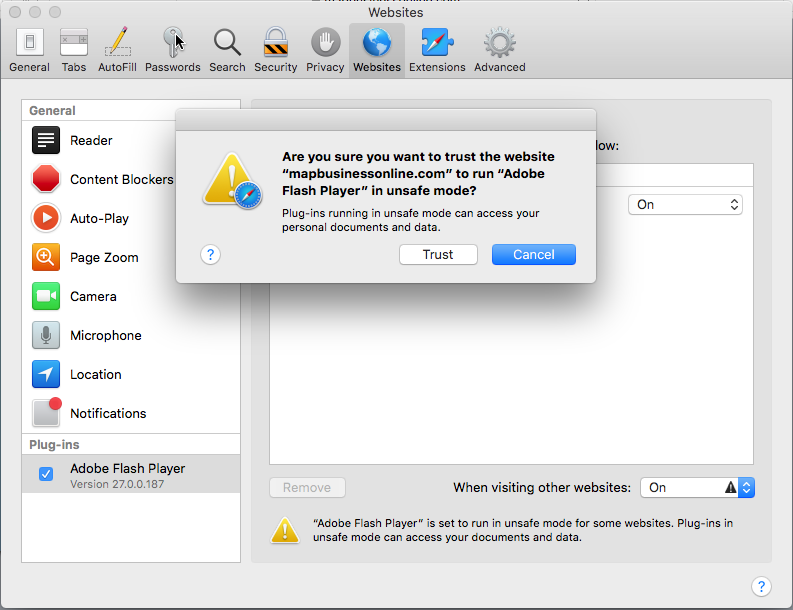793x610 pixels.
Task: Click the red Content Blockers stop icon
Action: (x=46, y=179)
